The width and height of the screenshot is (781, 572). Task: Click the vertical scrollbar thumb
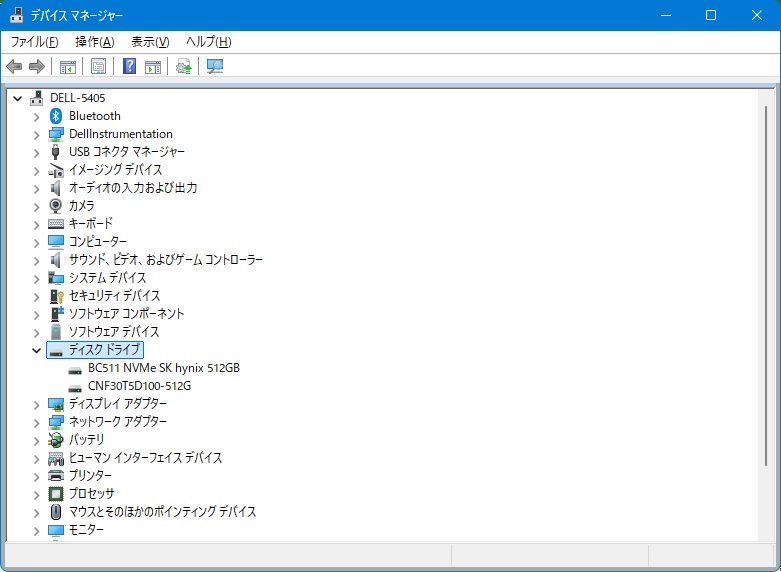766,286
